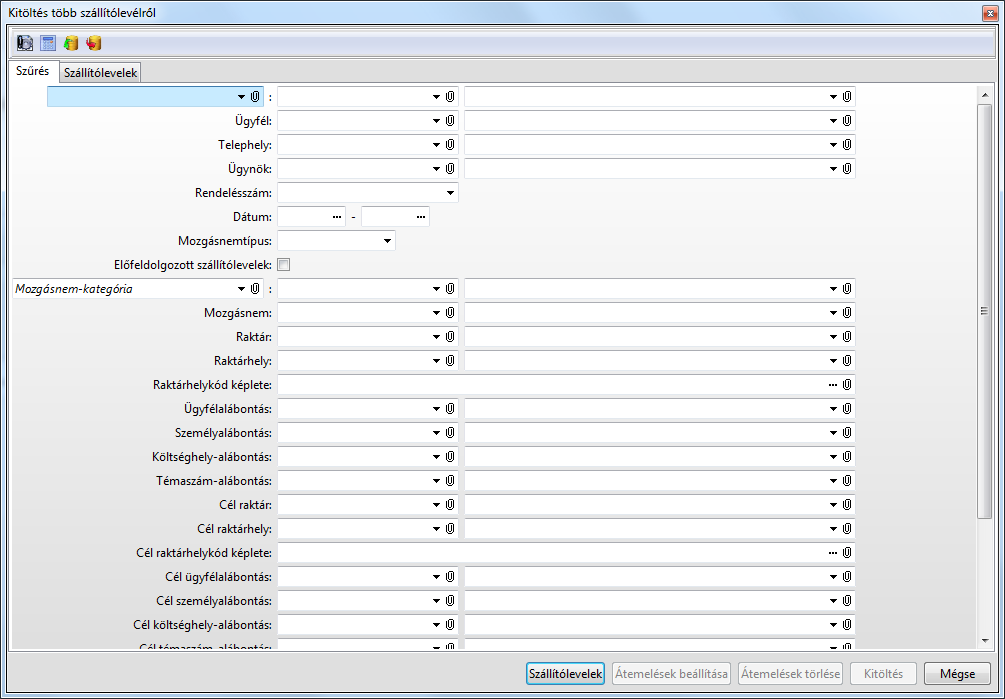Open the start date picker ellipsis in Dátum
1005x699 pixels.
337,216
